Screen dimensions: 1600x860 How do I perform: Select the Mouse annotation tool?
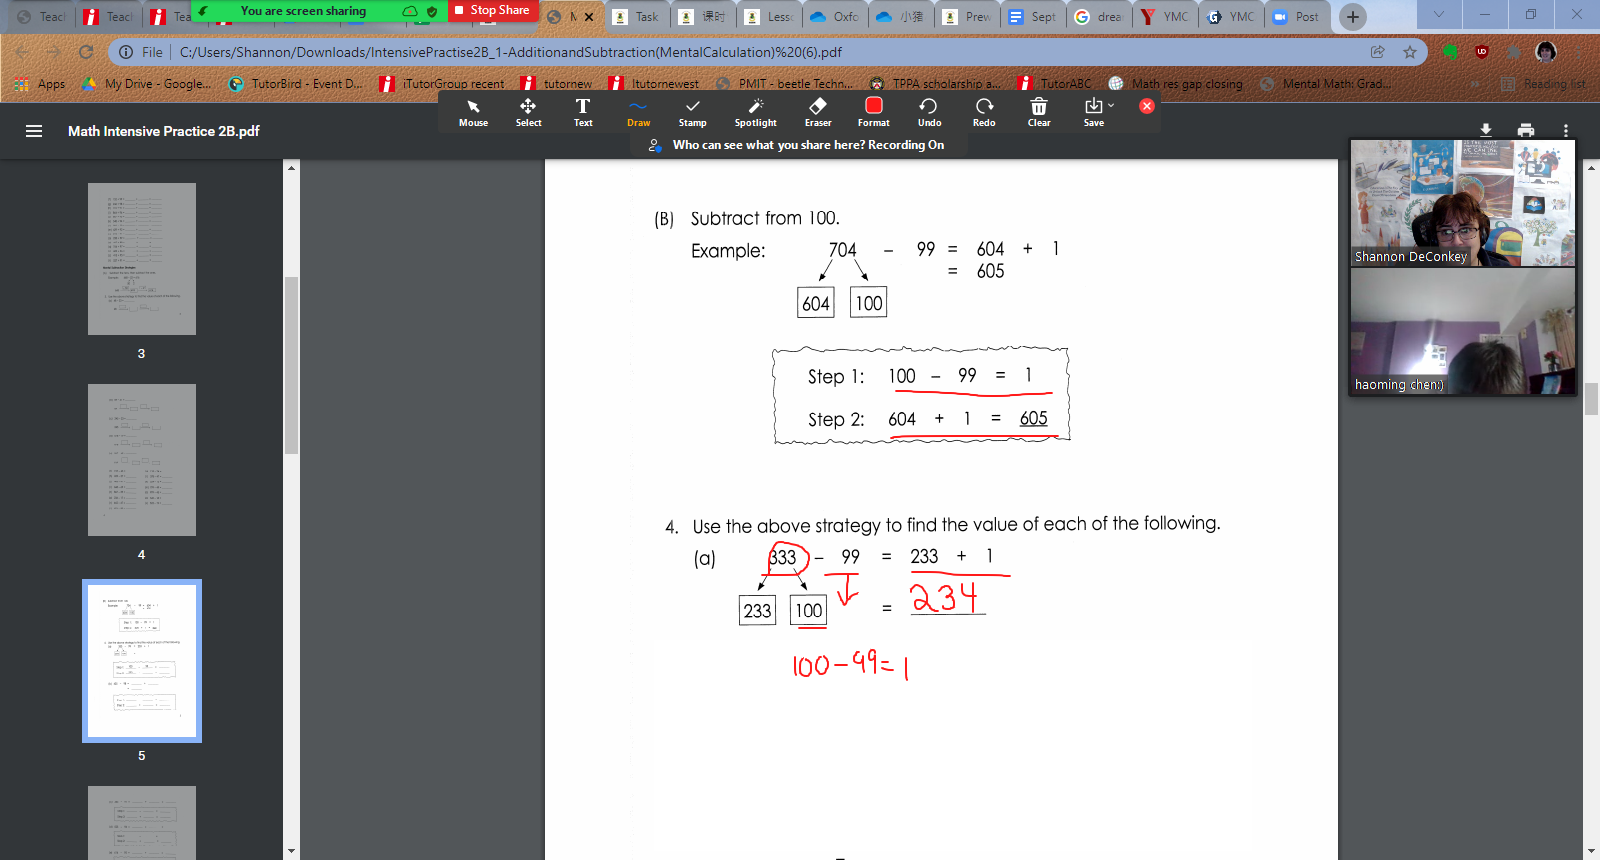[473, 112]
